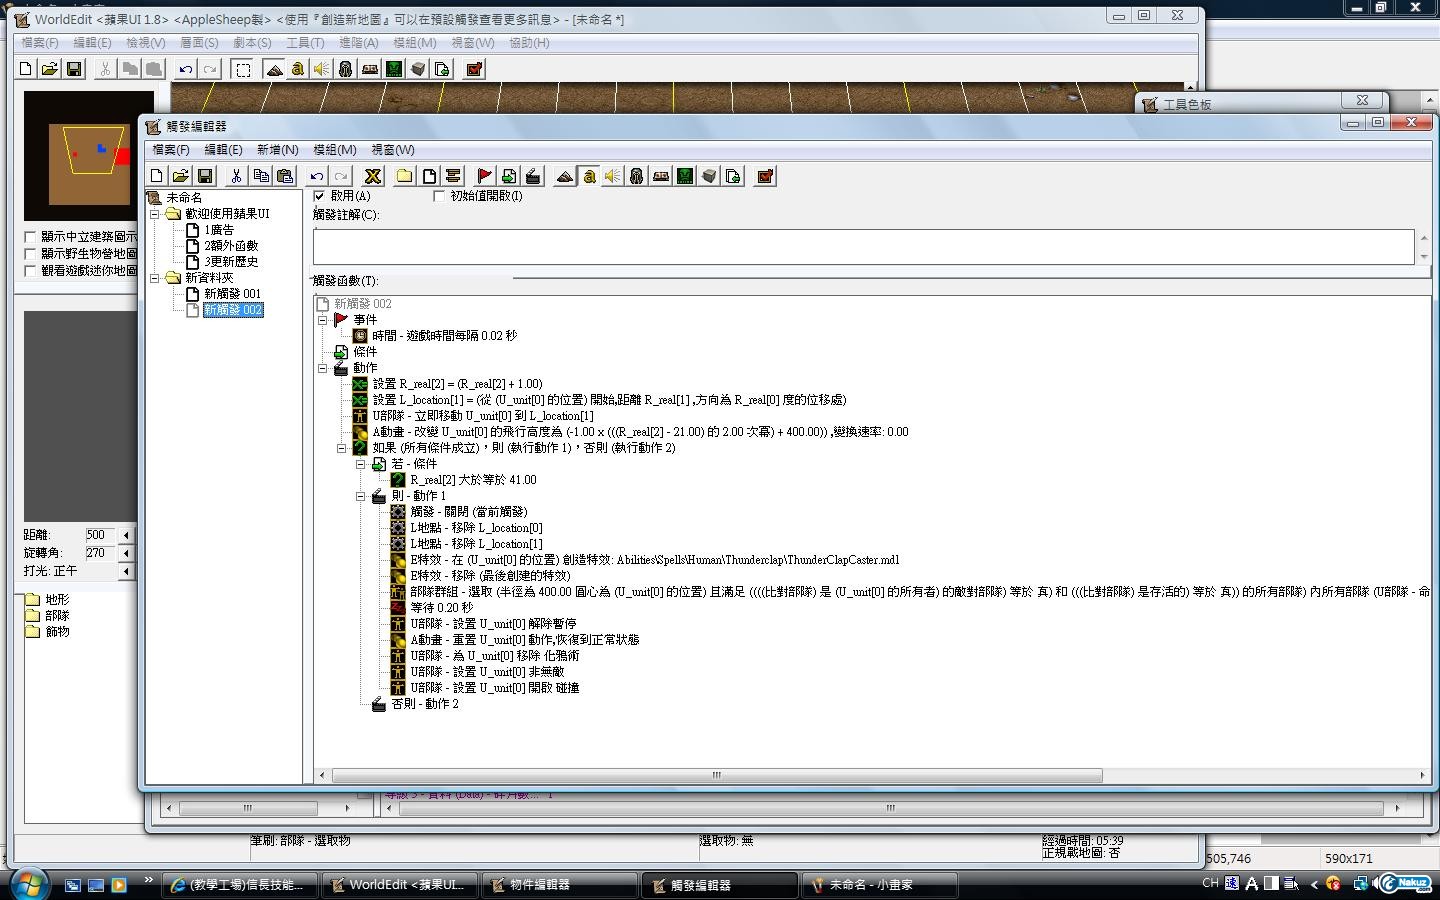The height and width of the screenshot is (900, 1440).
Task: Click the 打光 arrow button
Action: coord(126,571)
